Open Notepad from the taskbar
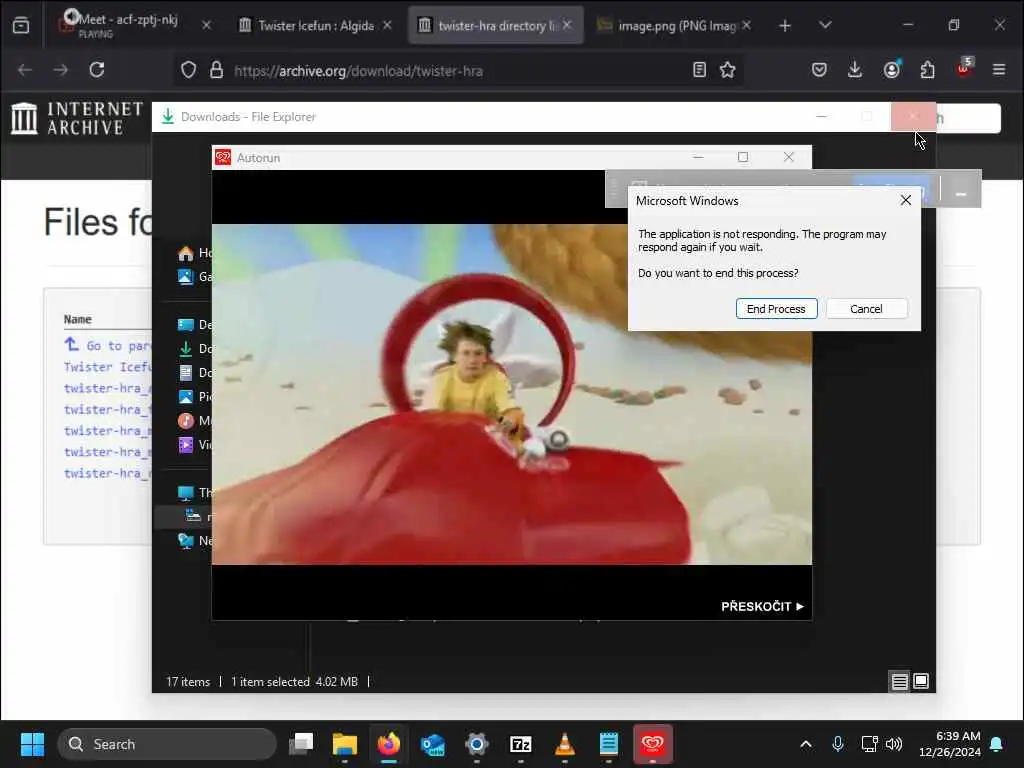1024x768 pixels. click(x=609, y=744)
